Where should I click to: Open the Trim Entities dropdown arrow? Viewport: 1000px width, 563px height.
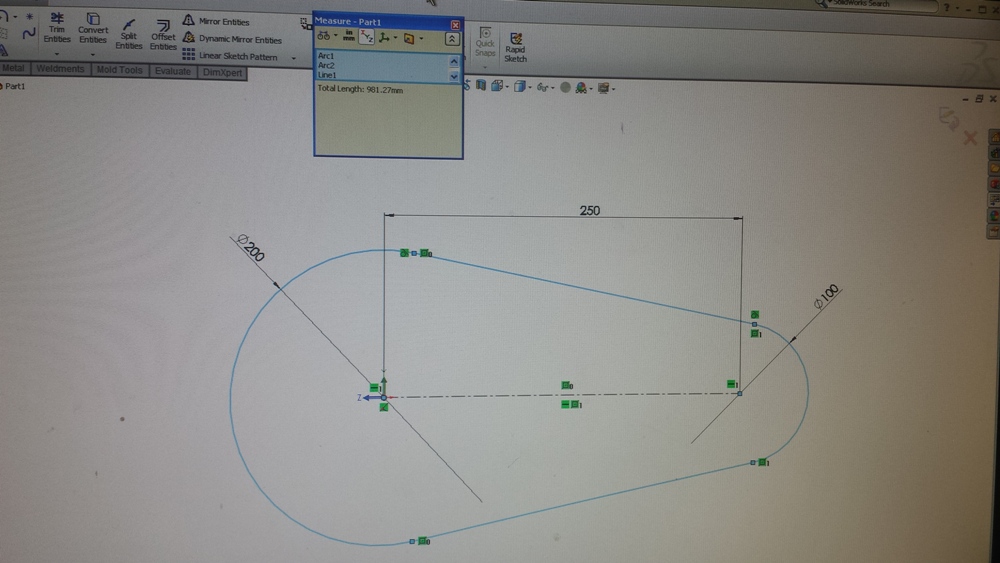pyautogui.click(x=57, y=54)
